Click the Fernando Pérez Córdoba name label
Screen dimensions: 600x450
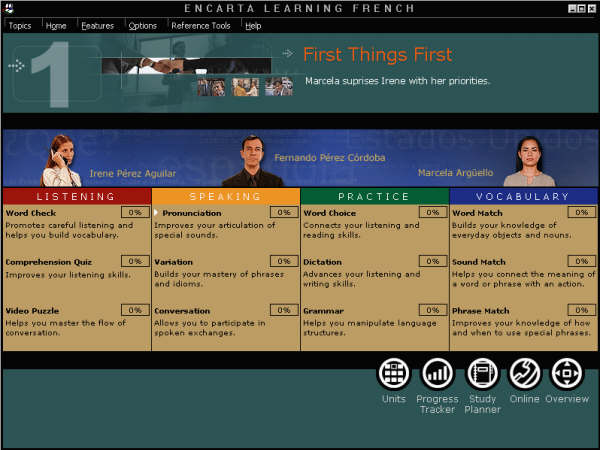point(330,158)
